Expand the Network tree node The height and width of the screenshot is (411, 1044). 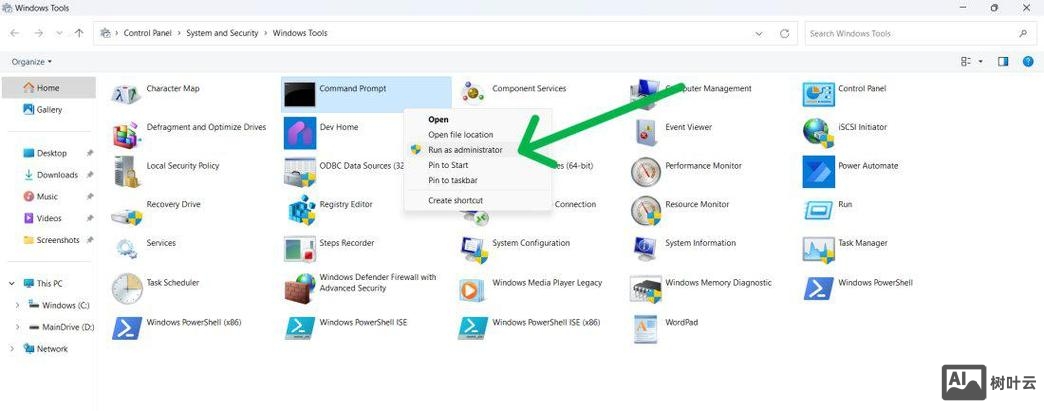tap(12, 349)
